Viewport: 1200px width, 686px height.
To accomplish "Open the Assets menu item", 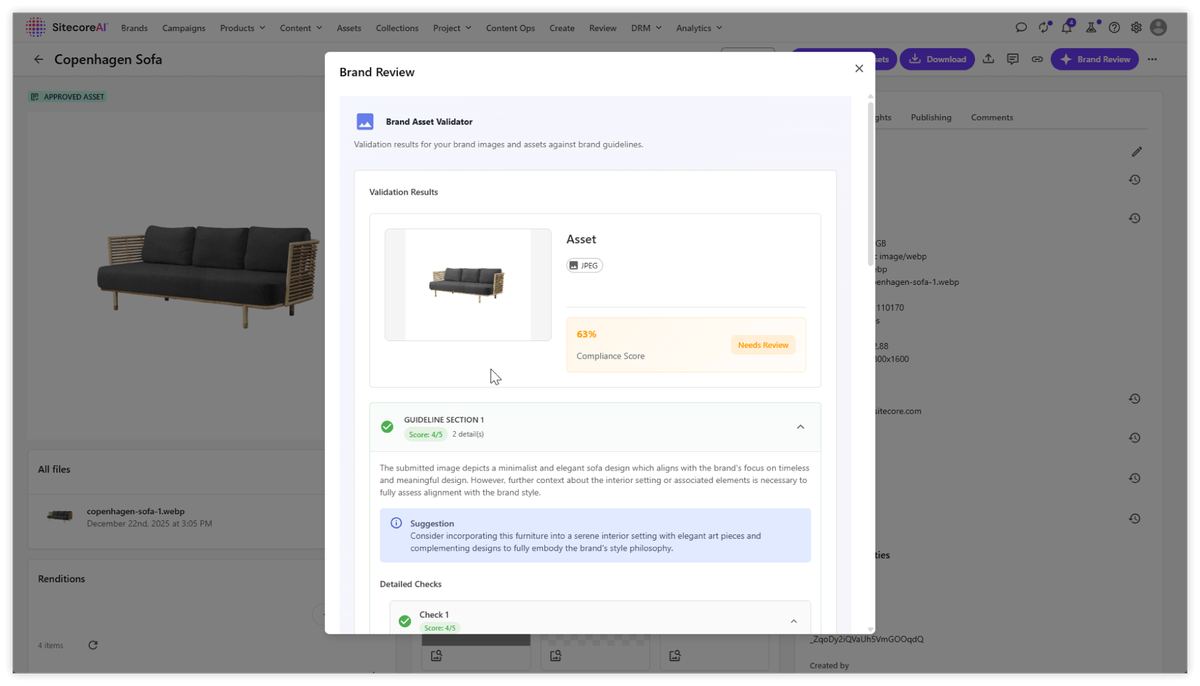I will [349, 28].
